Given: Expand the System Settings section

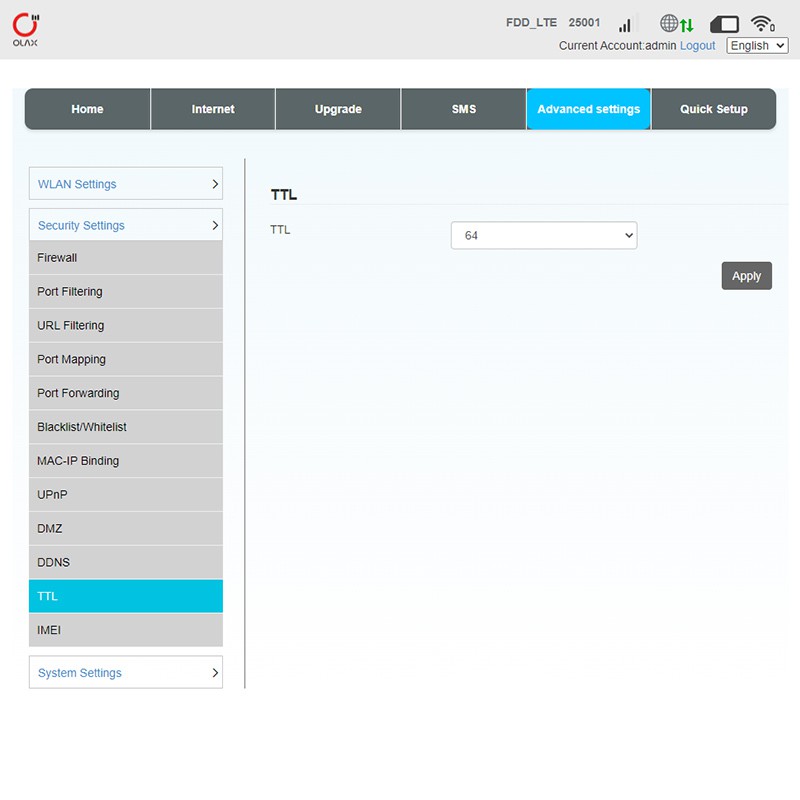Looking at the screenshot, I should point(125,673).
